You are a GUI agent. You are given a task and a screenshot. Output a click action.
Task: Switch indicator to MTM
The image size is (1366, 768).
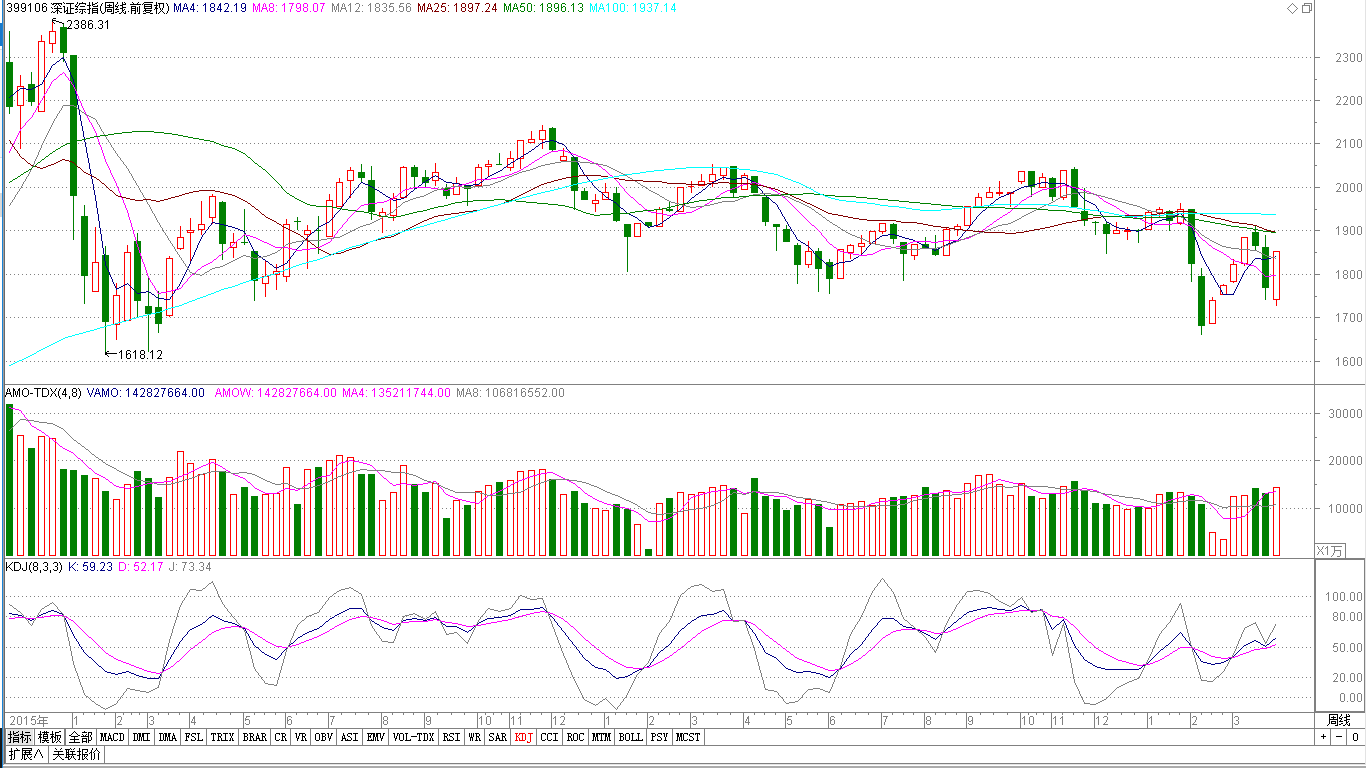pyautogui.click(x=601, y=737)
